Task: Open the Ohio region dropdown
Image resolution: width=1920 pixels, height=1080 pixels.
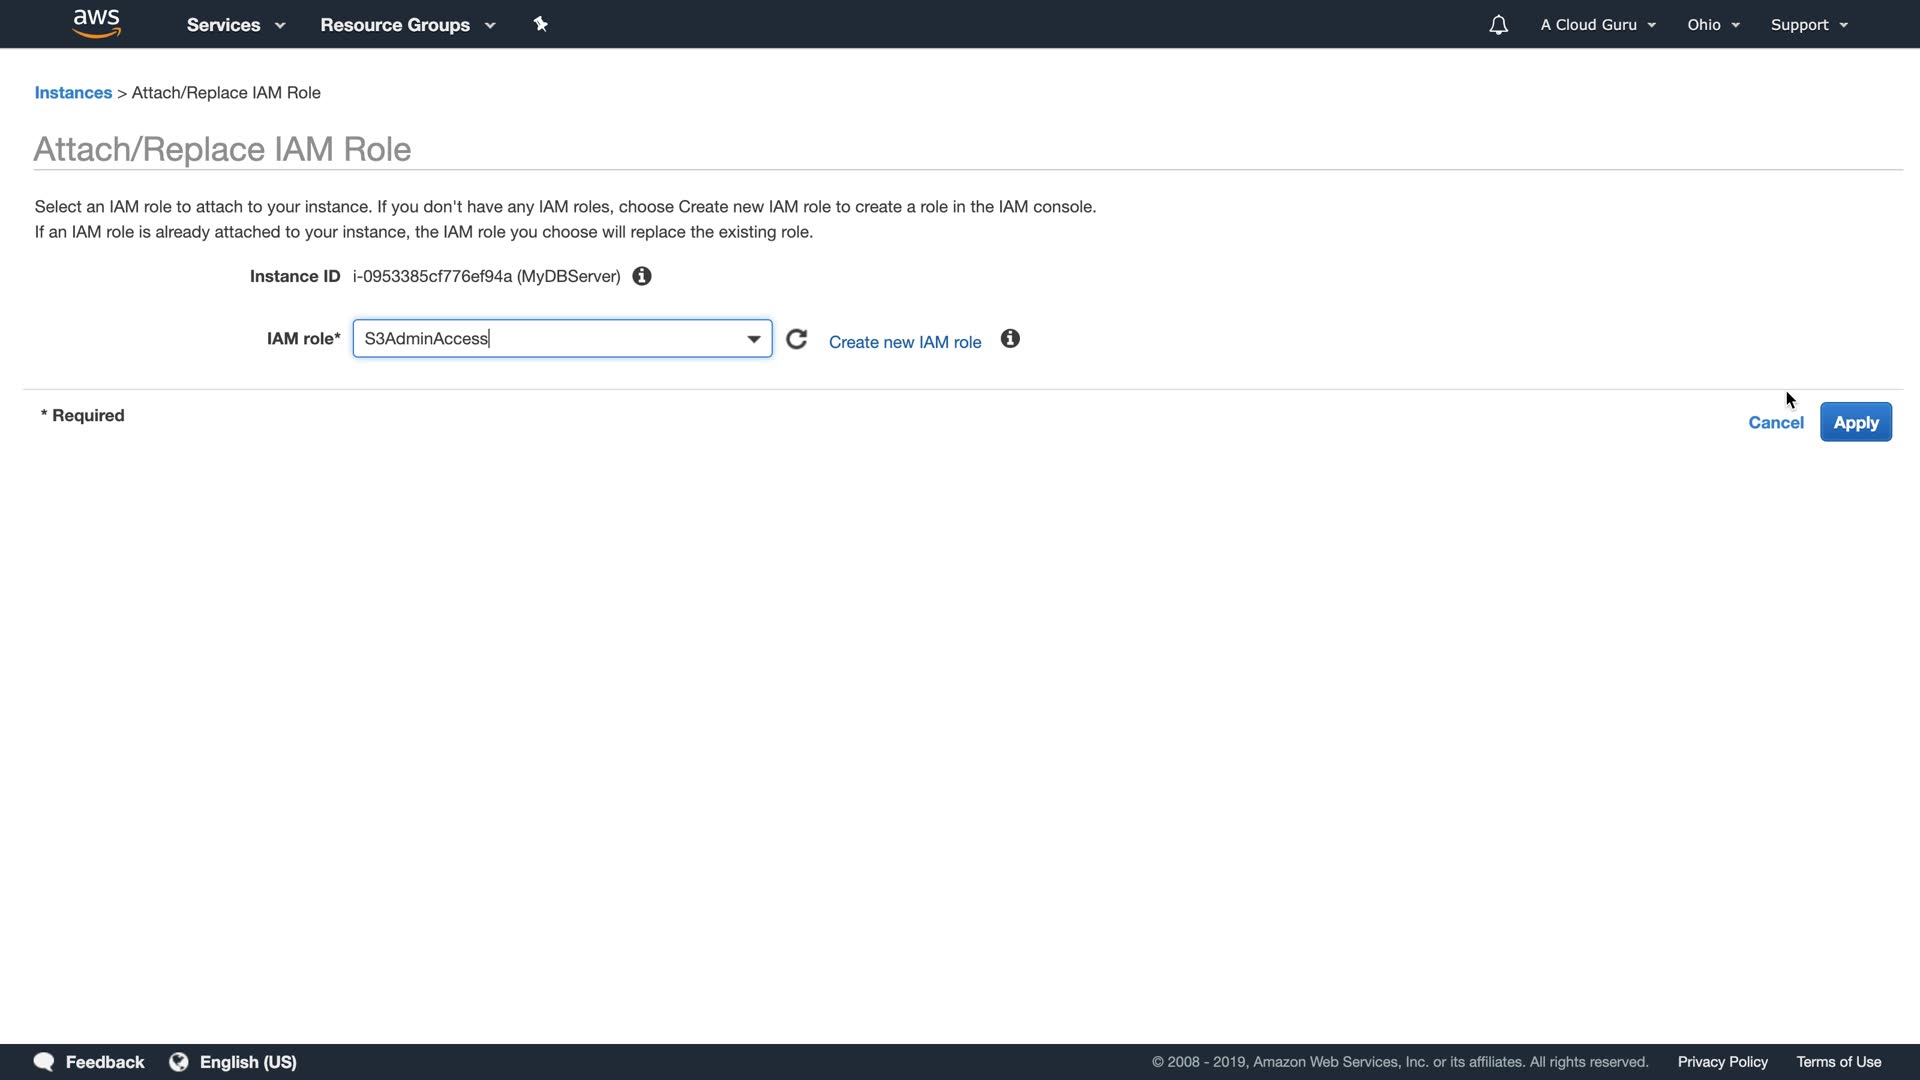Action: [x=1713, y=25]
